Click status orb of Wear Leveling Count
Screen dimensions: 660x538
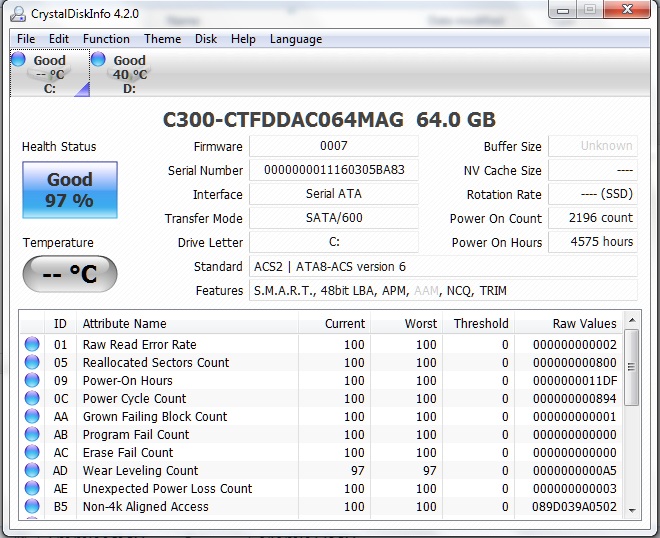tap(32, 470)
